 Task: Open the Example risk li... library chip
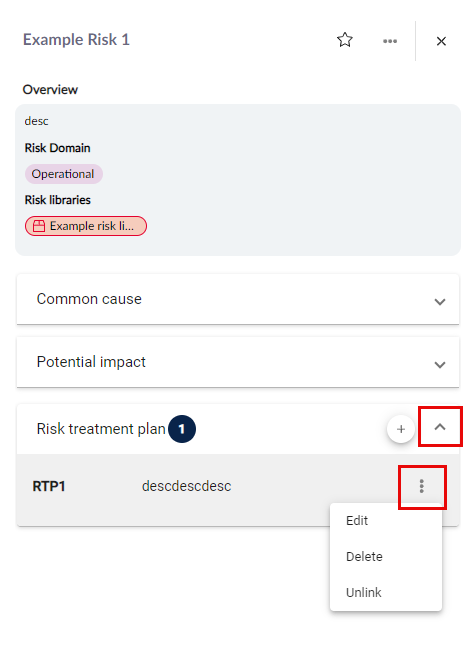tap(86, 226)
